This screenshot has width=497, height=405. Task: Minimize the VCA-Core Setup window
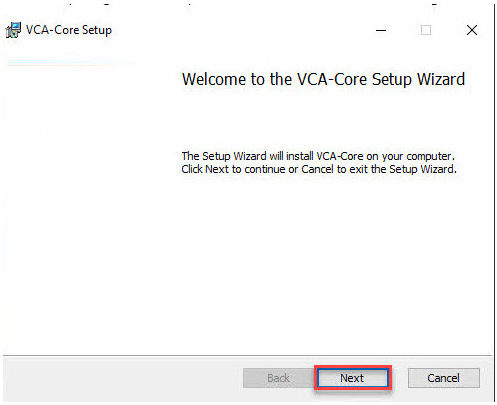point(381,30)
